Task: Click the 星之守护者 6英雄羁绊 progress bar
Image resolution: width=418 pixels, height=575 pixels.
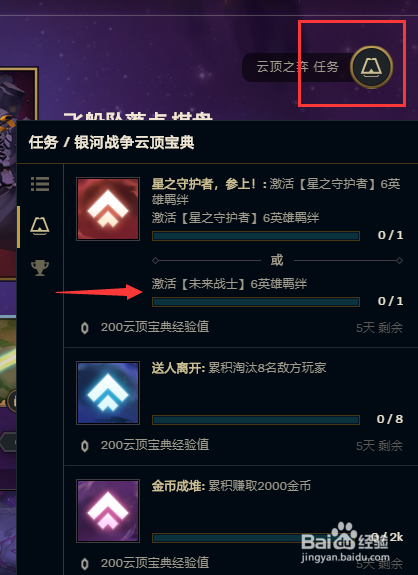Action: click(256, 236)
